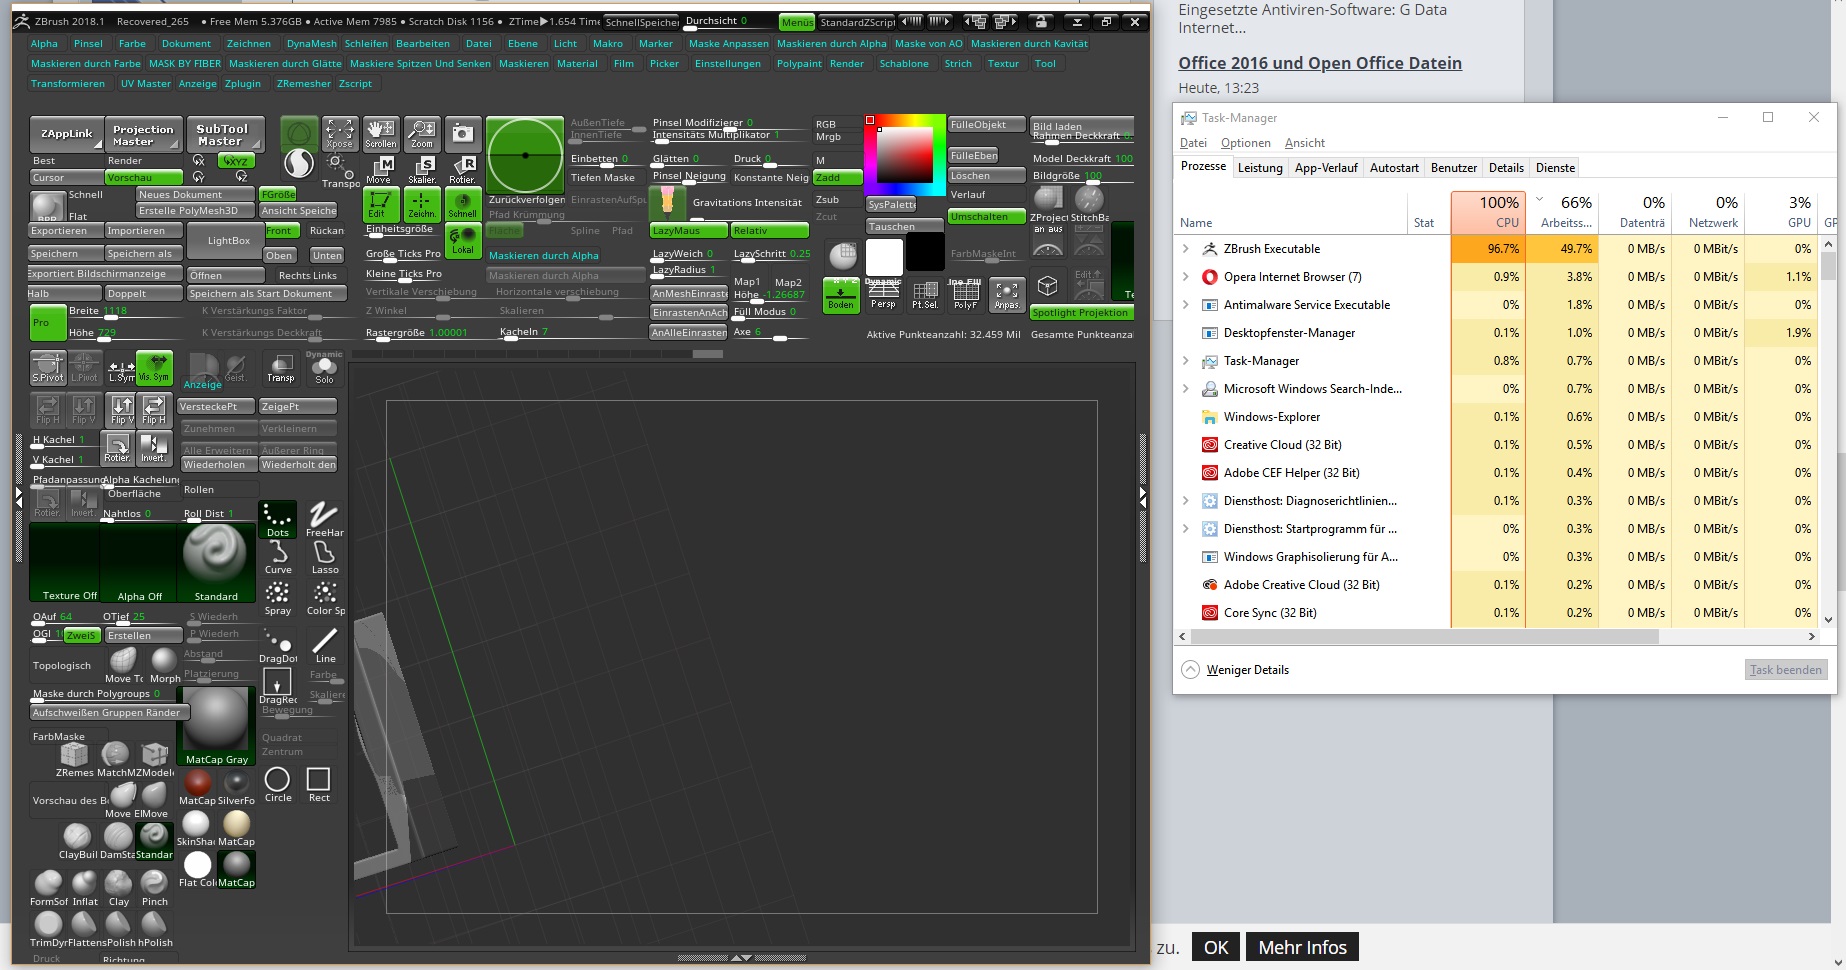Choose the FreeHand stroke icon
The width and height of the screenshot is (1846, 970).
point(324,520)
